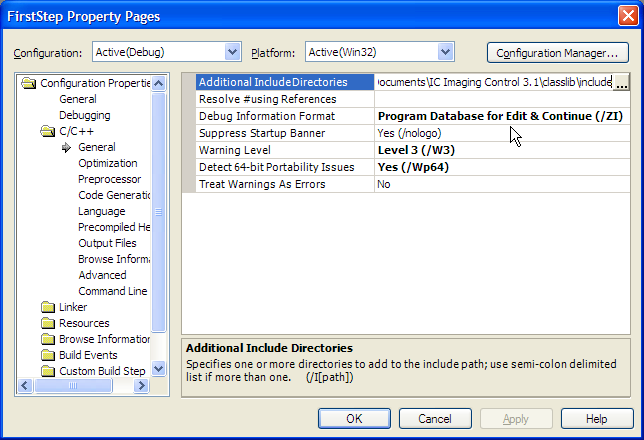Open the include directories browse ellipsis button

tap(621, 83)
